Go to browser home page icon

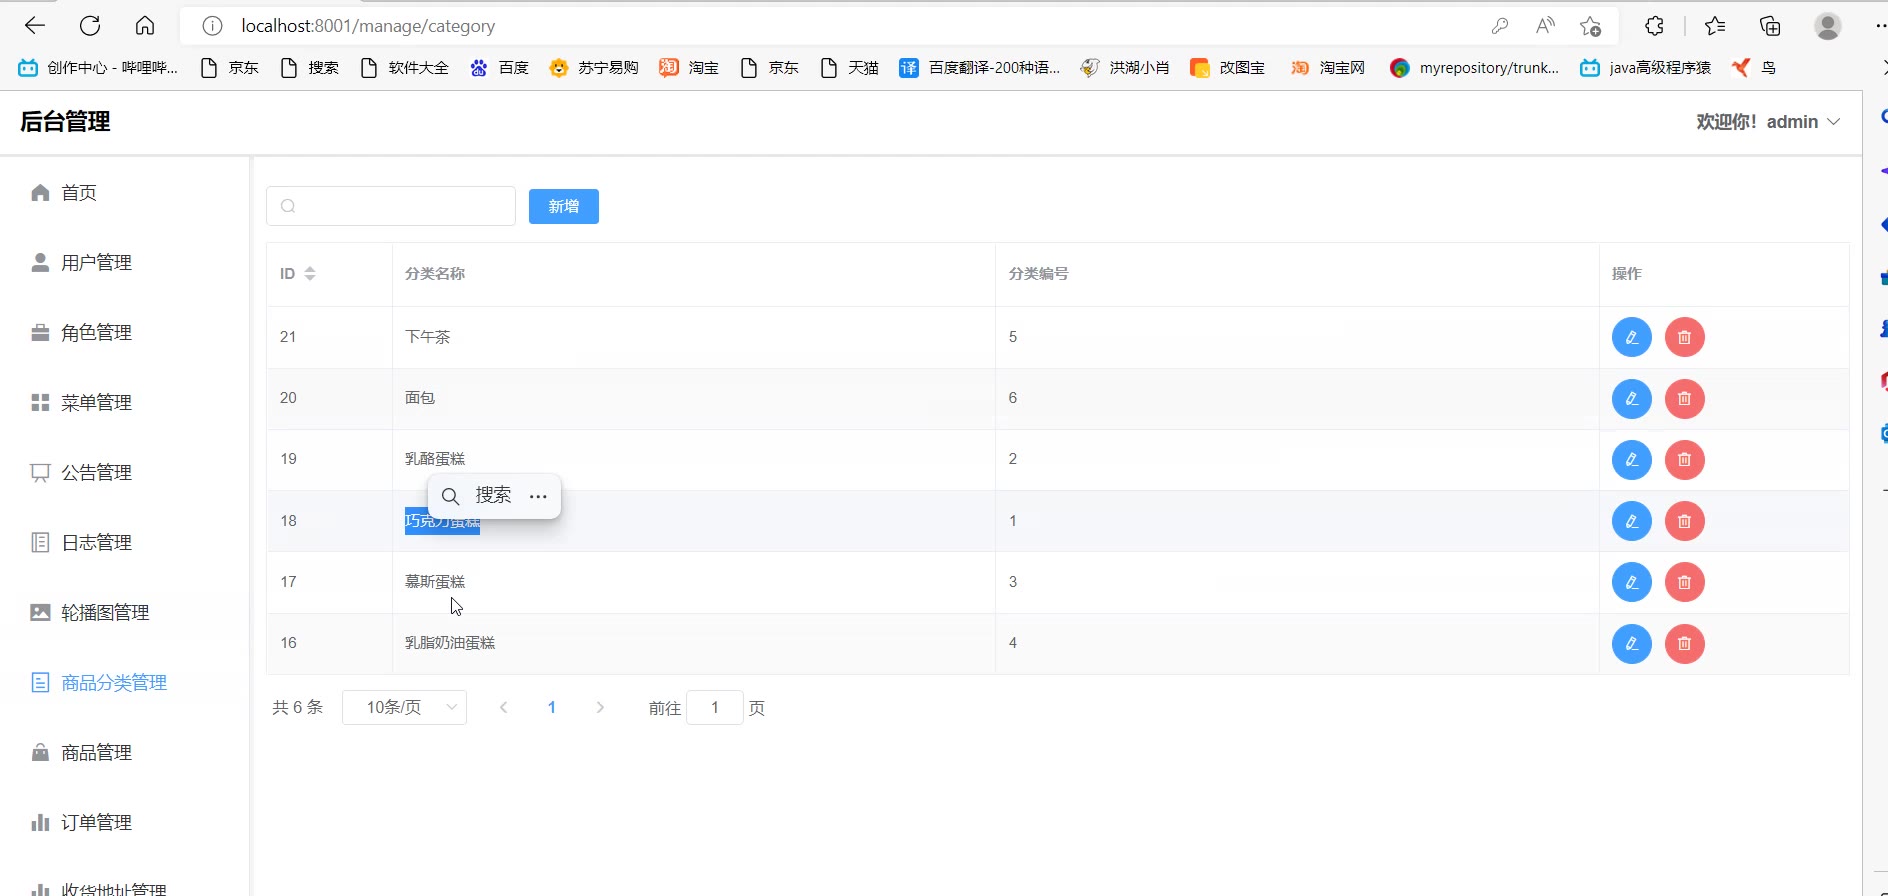click(145, 26)
